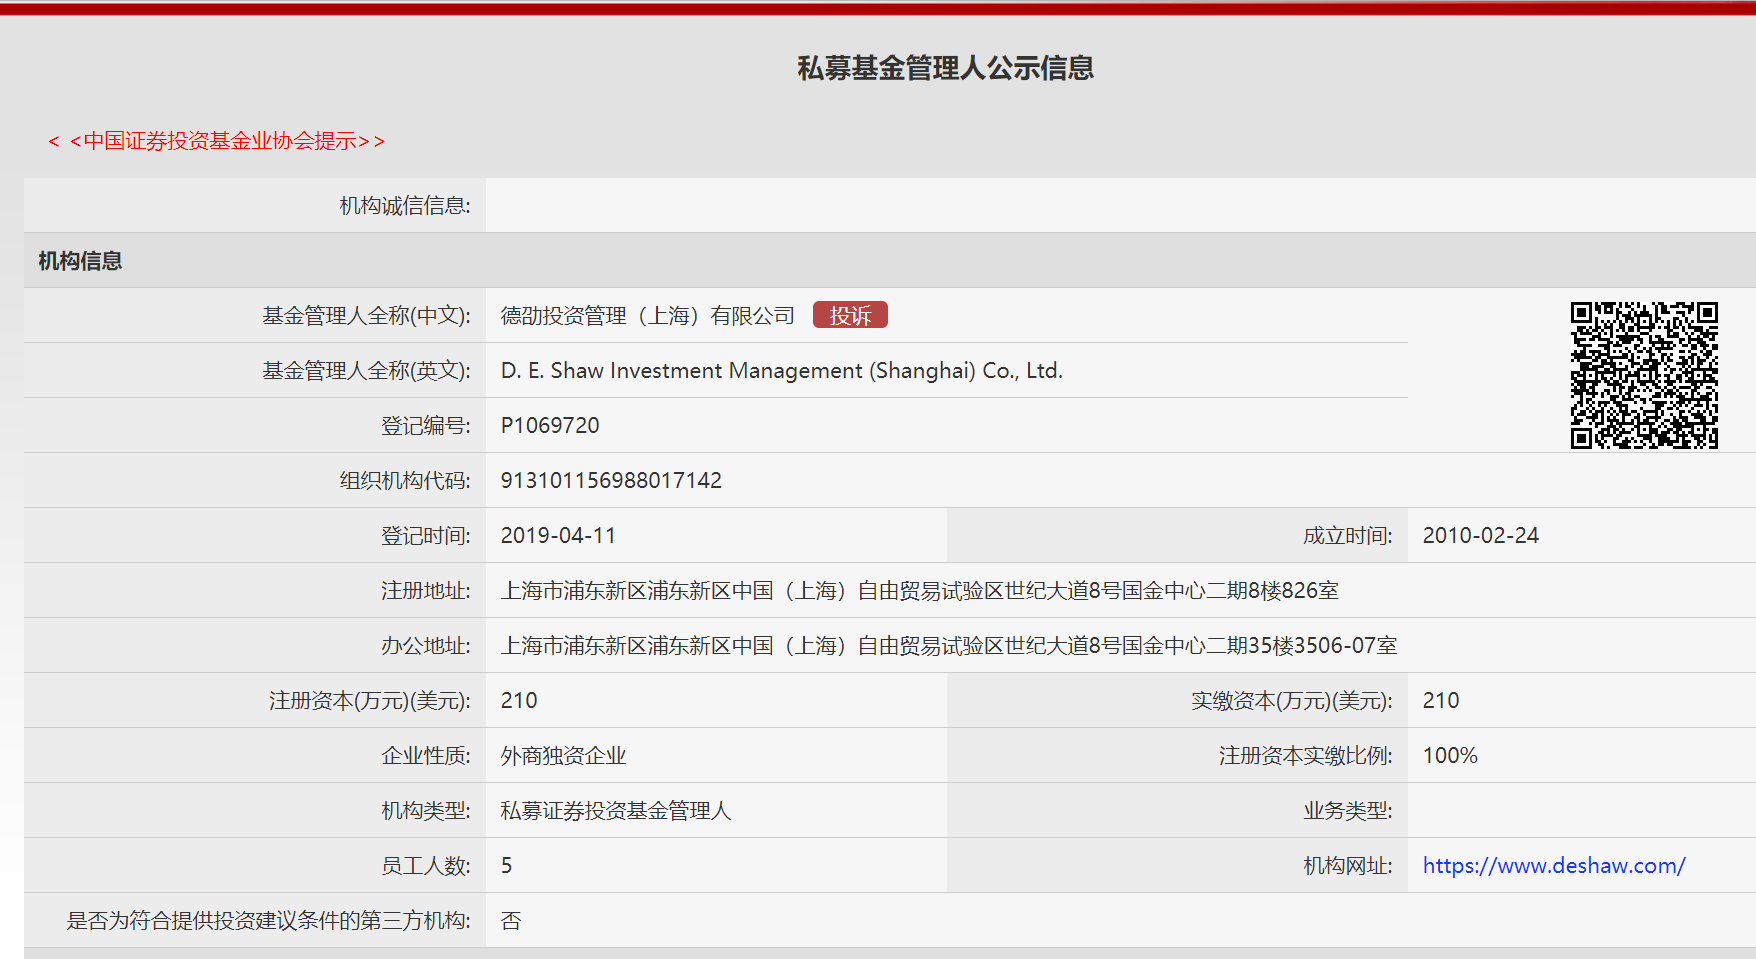Click the 机构诚信信息 label

pyautogui.click(x=404, y=206)
